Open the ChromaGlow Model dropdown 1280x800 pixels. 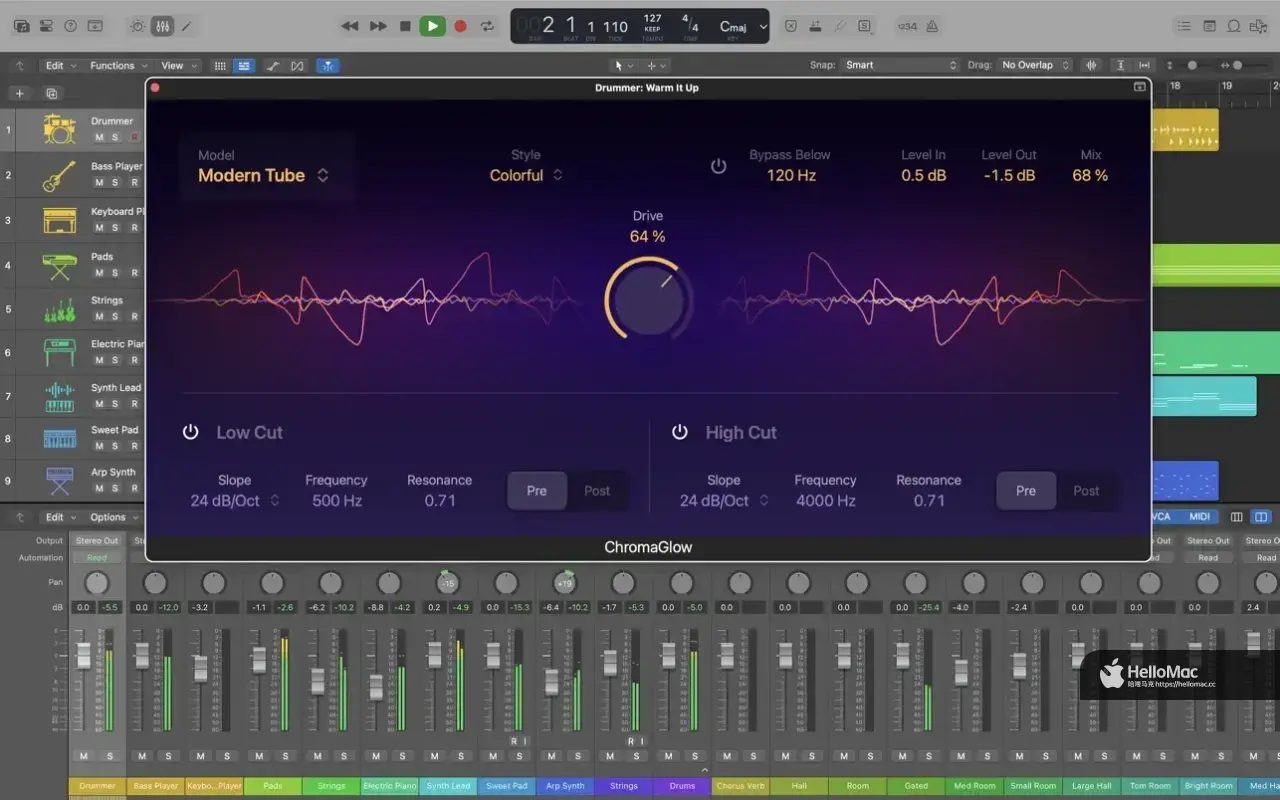pyautogui.click(x=264, y=175)
